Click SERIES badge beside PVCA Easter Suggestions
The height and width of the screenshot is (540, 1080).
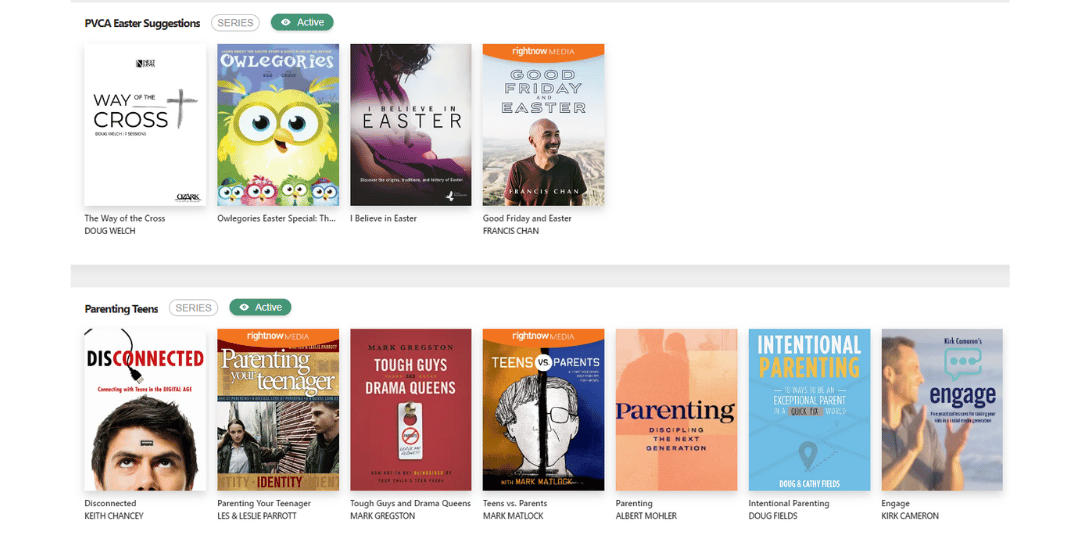click(235, 23)
